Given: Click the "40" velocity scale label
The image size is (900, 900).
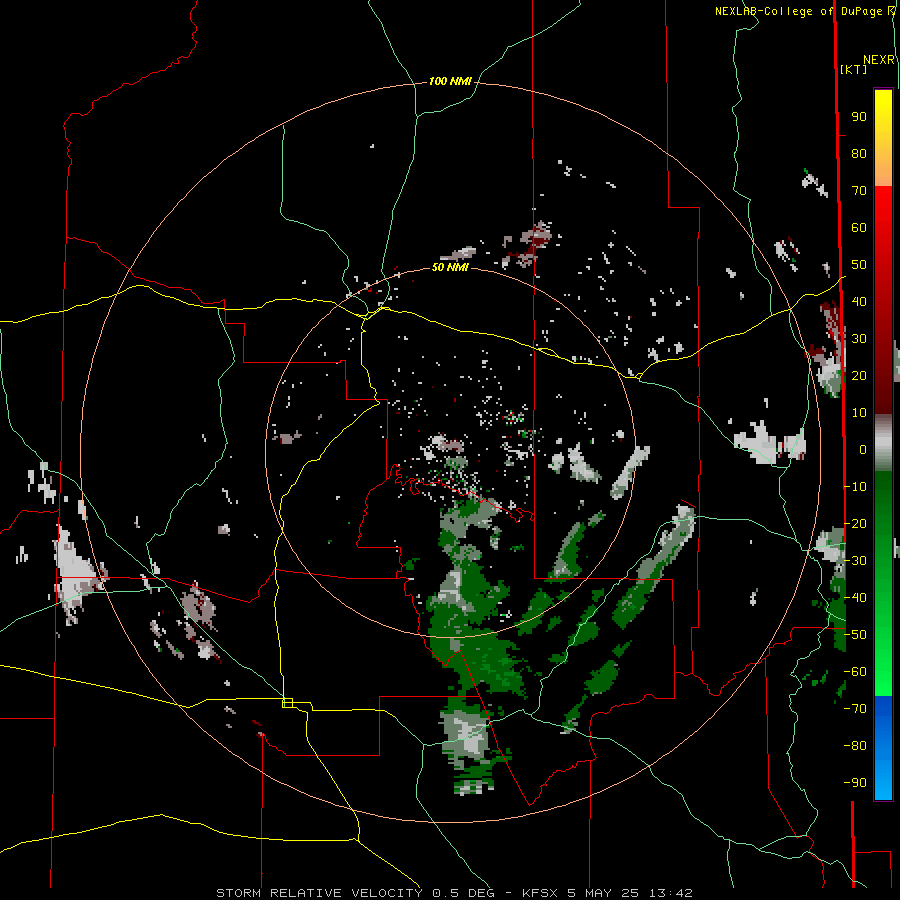Looking at the screenshot, I should 859,302.
